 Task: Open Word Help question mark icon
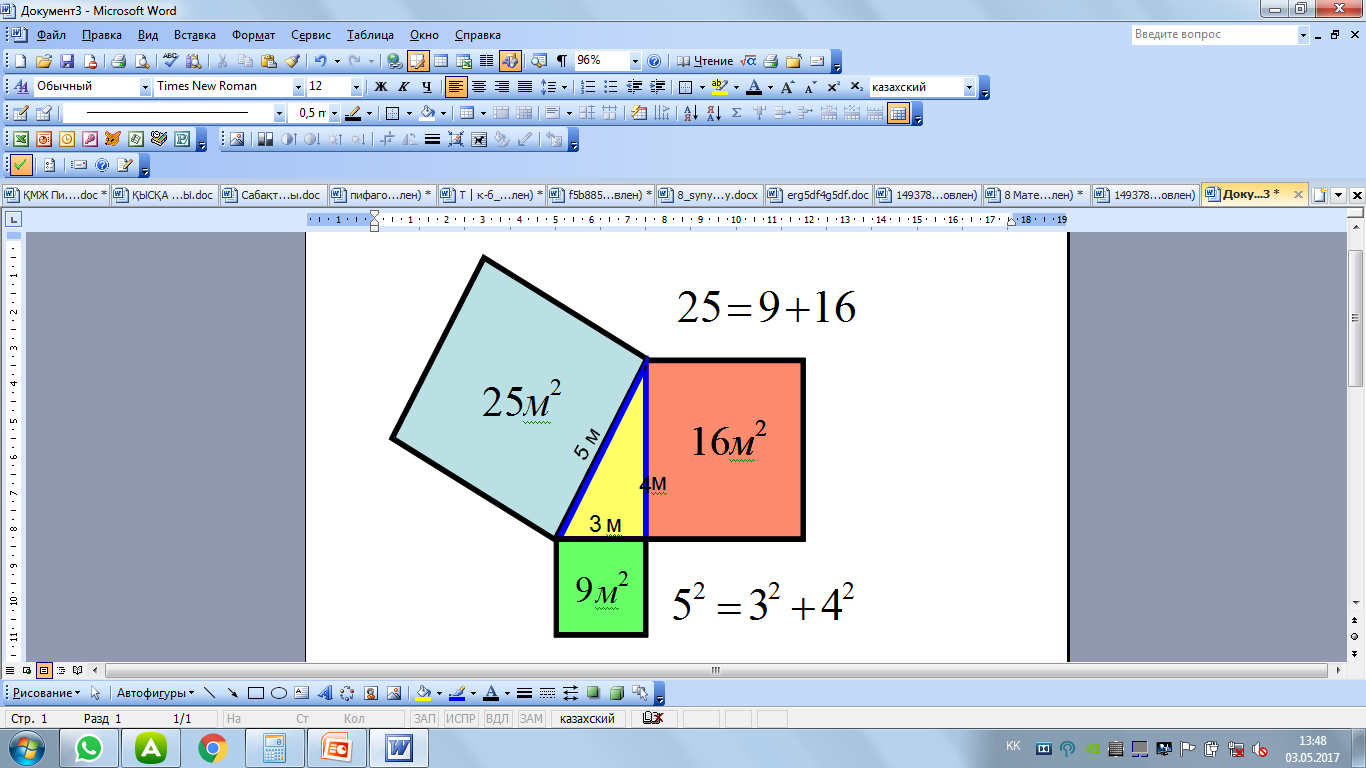tap(654, 61)
